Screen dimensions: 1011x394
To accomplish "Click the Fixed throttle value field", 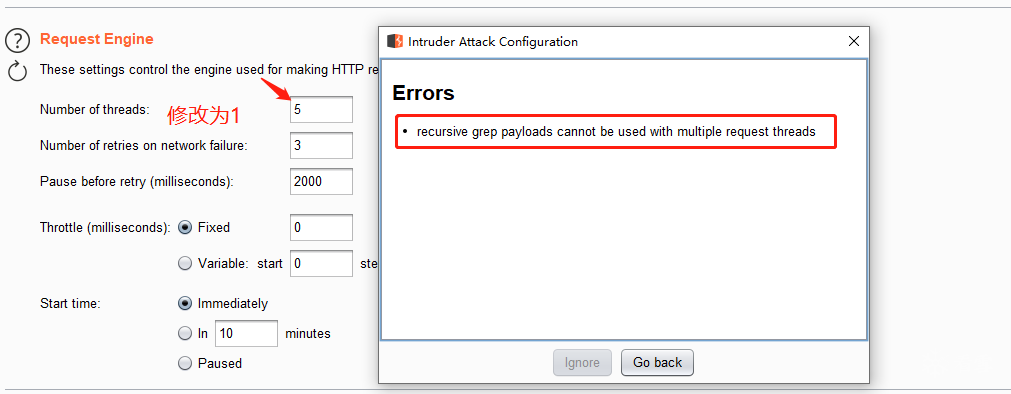I will [x=321, y=228].
